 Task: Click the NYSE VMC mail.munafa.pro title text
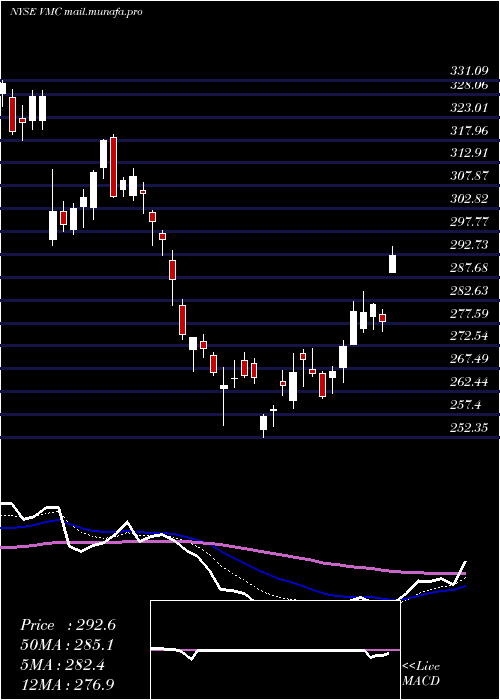pyautogui.click(x=76, y=12)
